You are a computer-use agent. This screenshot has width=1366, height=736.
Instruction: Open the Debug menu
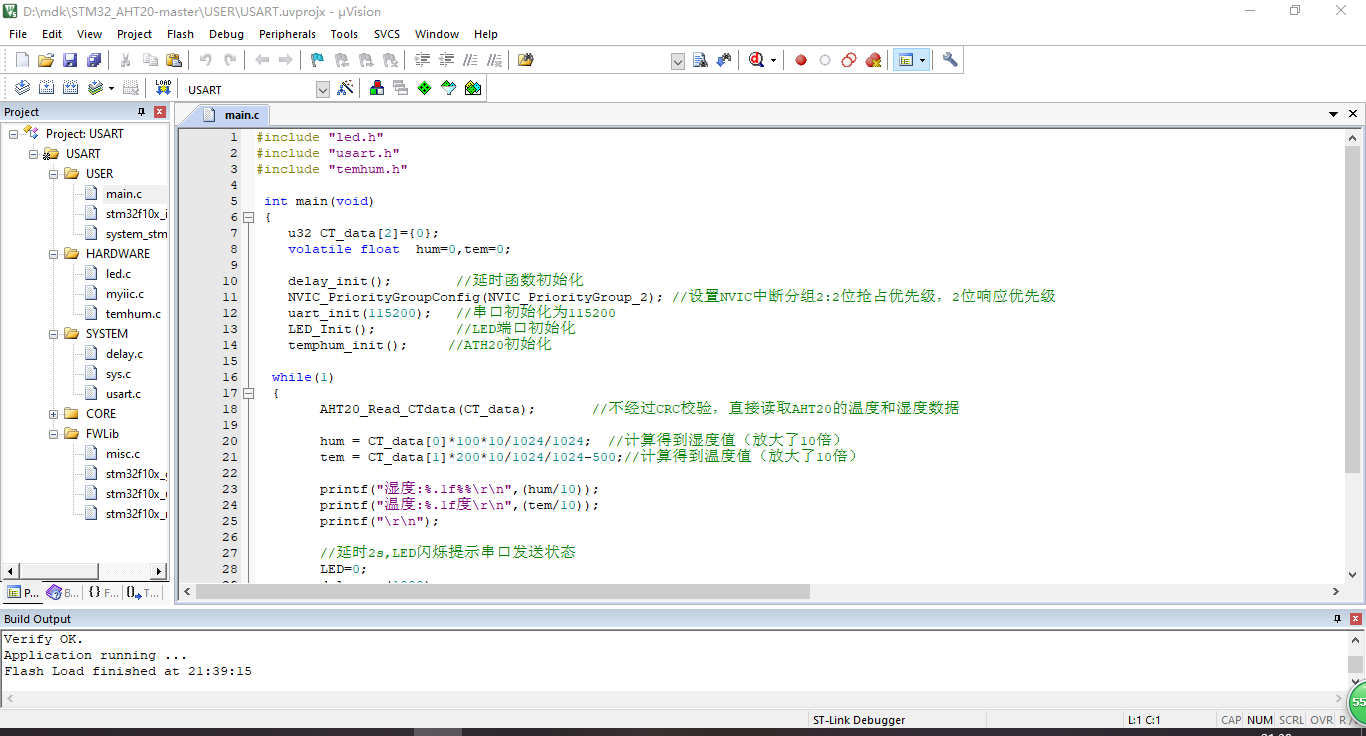point(226,34)
